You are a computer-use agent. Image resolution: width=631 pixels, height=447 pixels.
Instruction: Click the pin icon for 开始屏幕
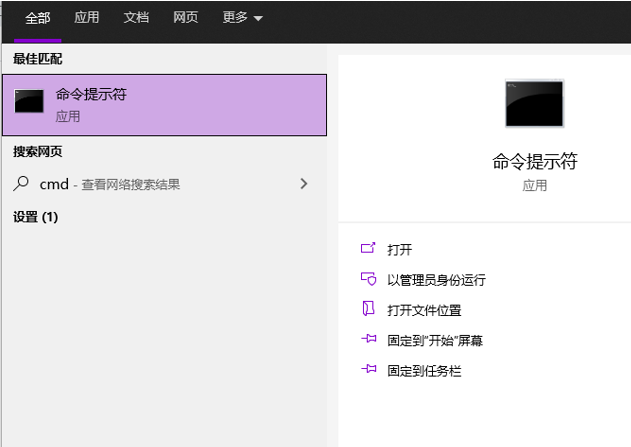click(369, 339)
